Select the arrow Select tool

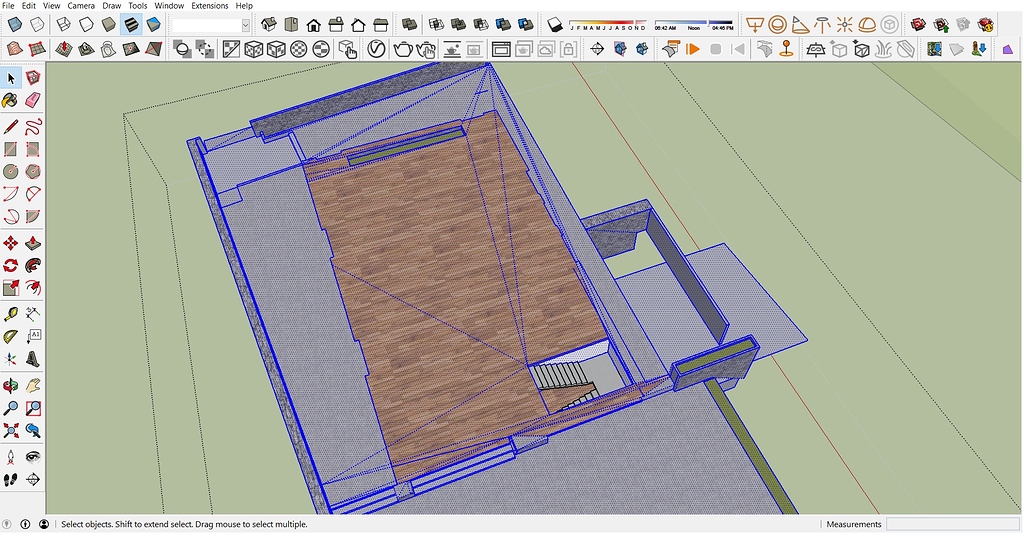pos(11,78)
